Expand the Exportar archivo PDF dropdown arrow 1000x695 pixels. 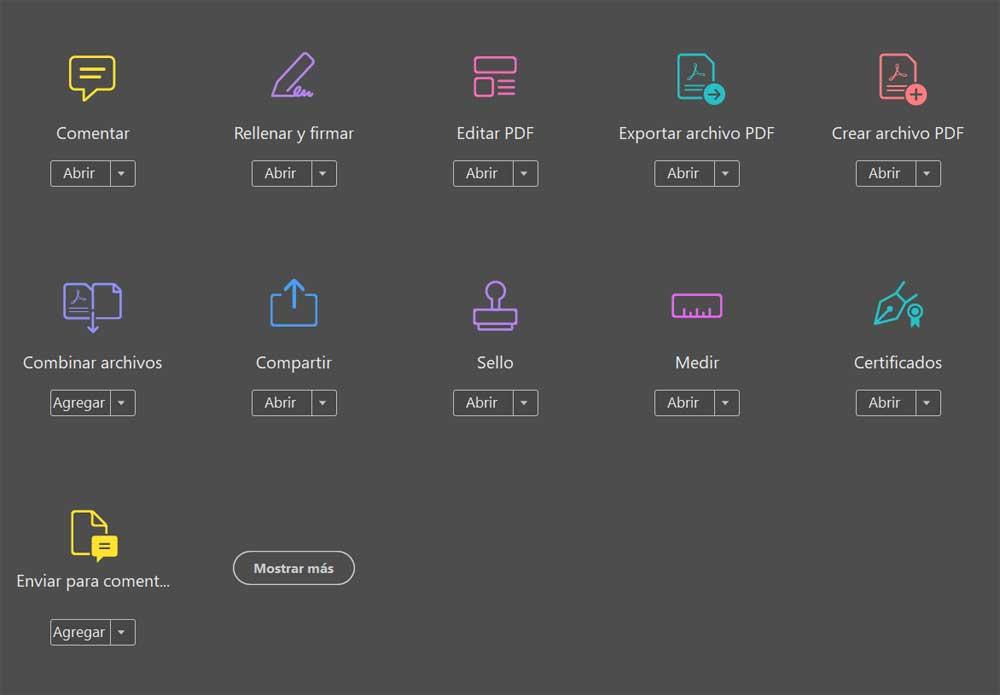[726, 173]
